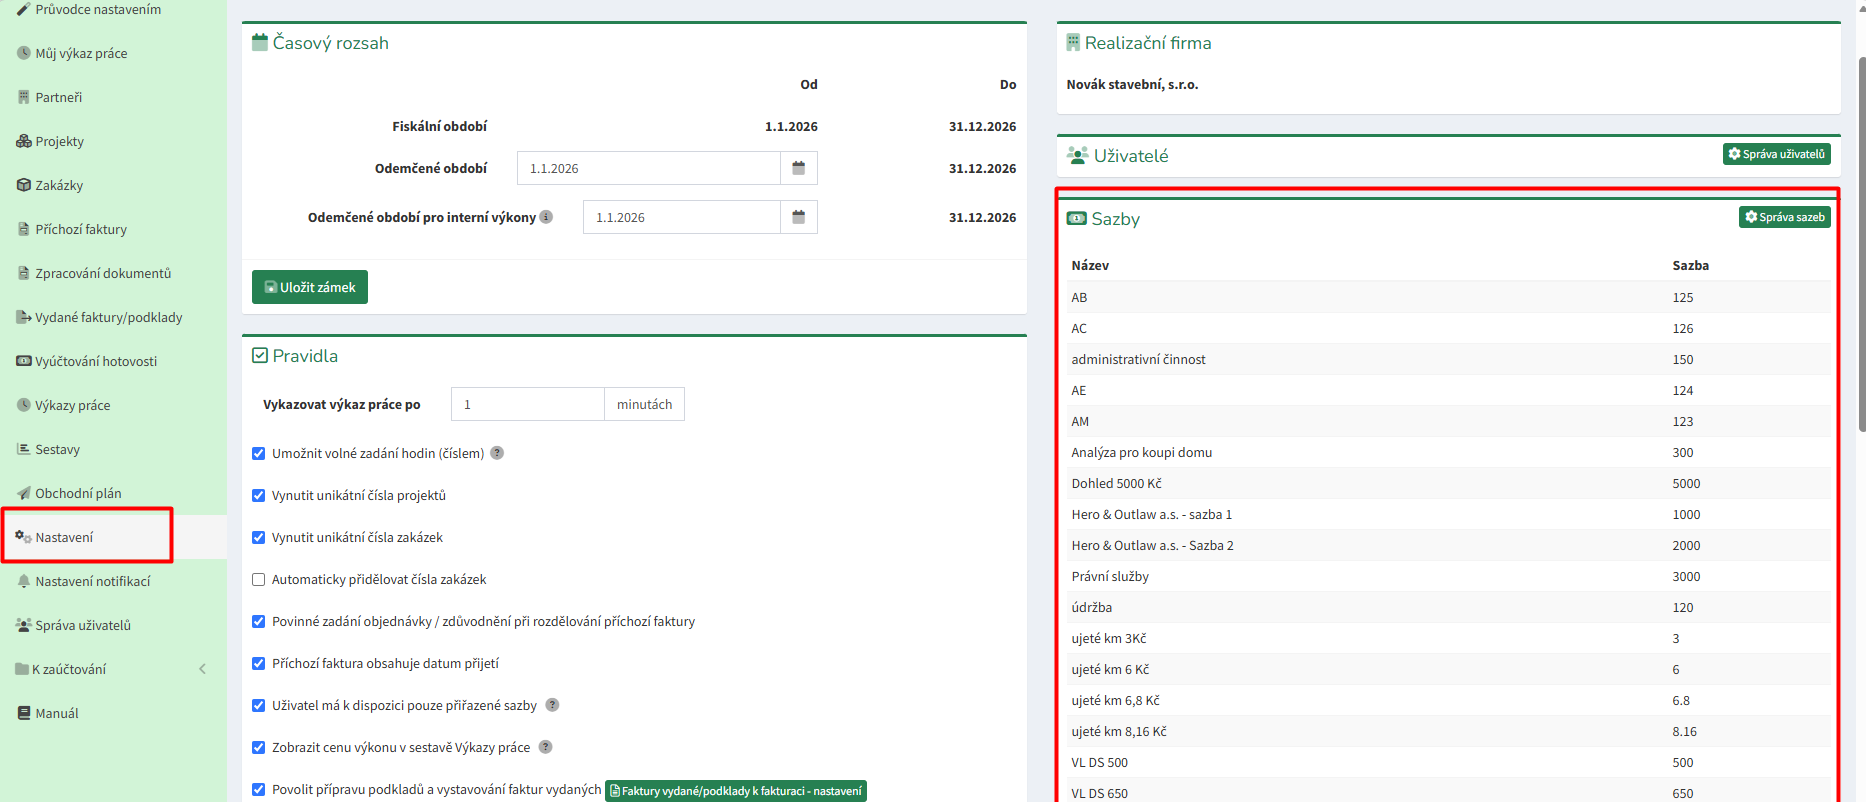1866x802 pixels.
Task: Open Nastavení notifikací page
Action: (114, 581)
